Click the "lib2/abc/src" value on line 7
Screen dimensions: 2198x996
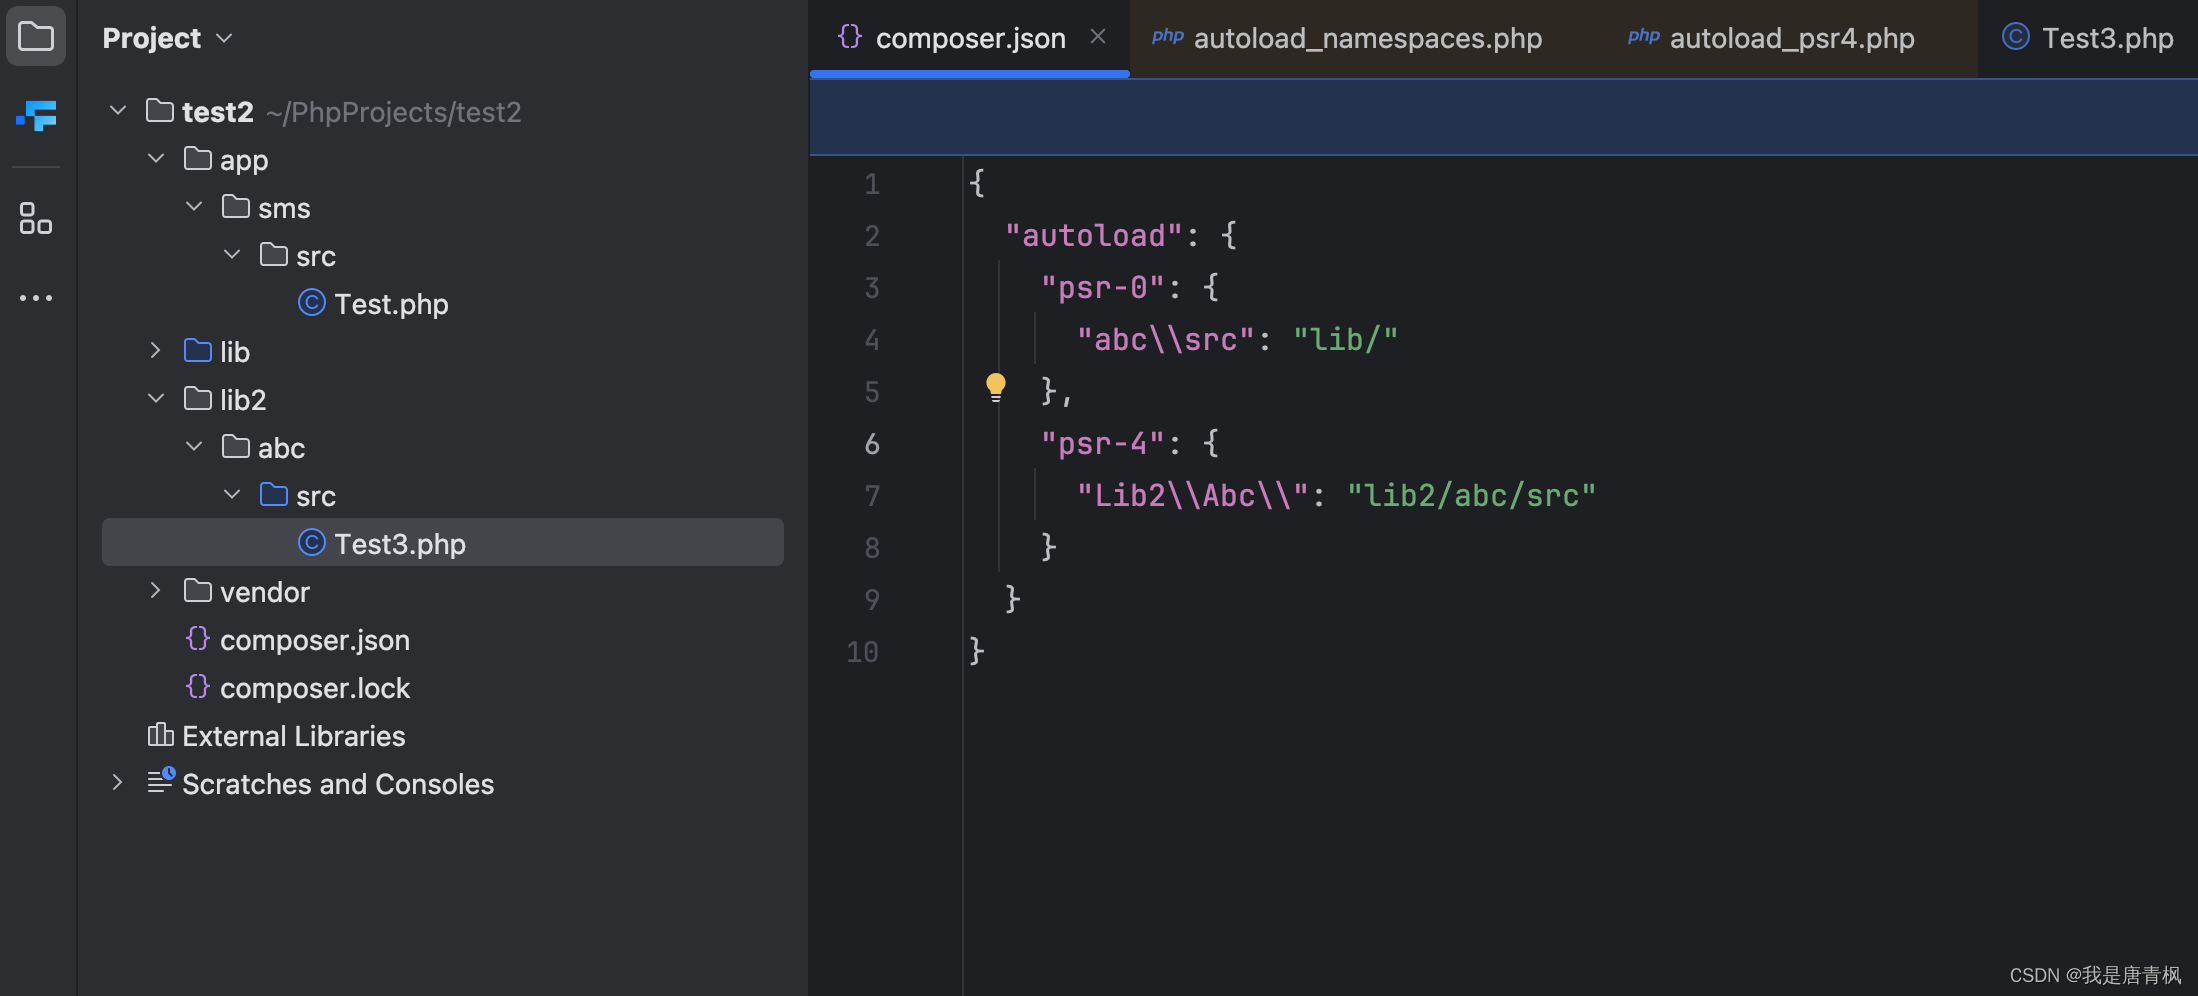[x=1472, y=495]
